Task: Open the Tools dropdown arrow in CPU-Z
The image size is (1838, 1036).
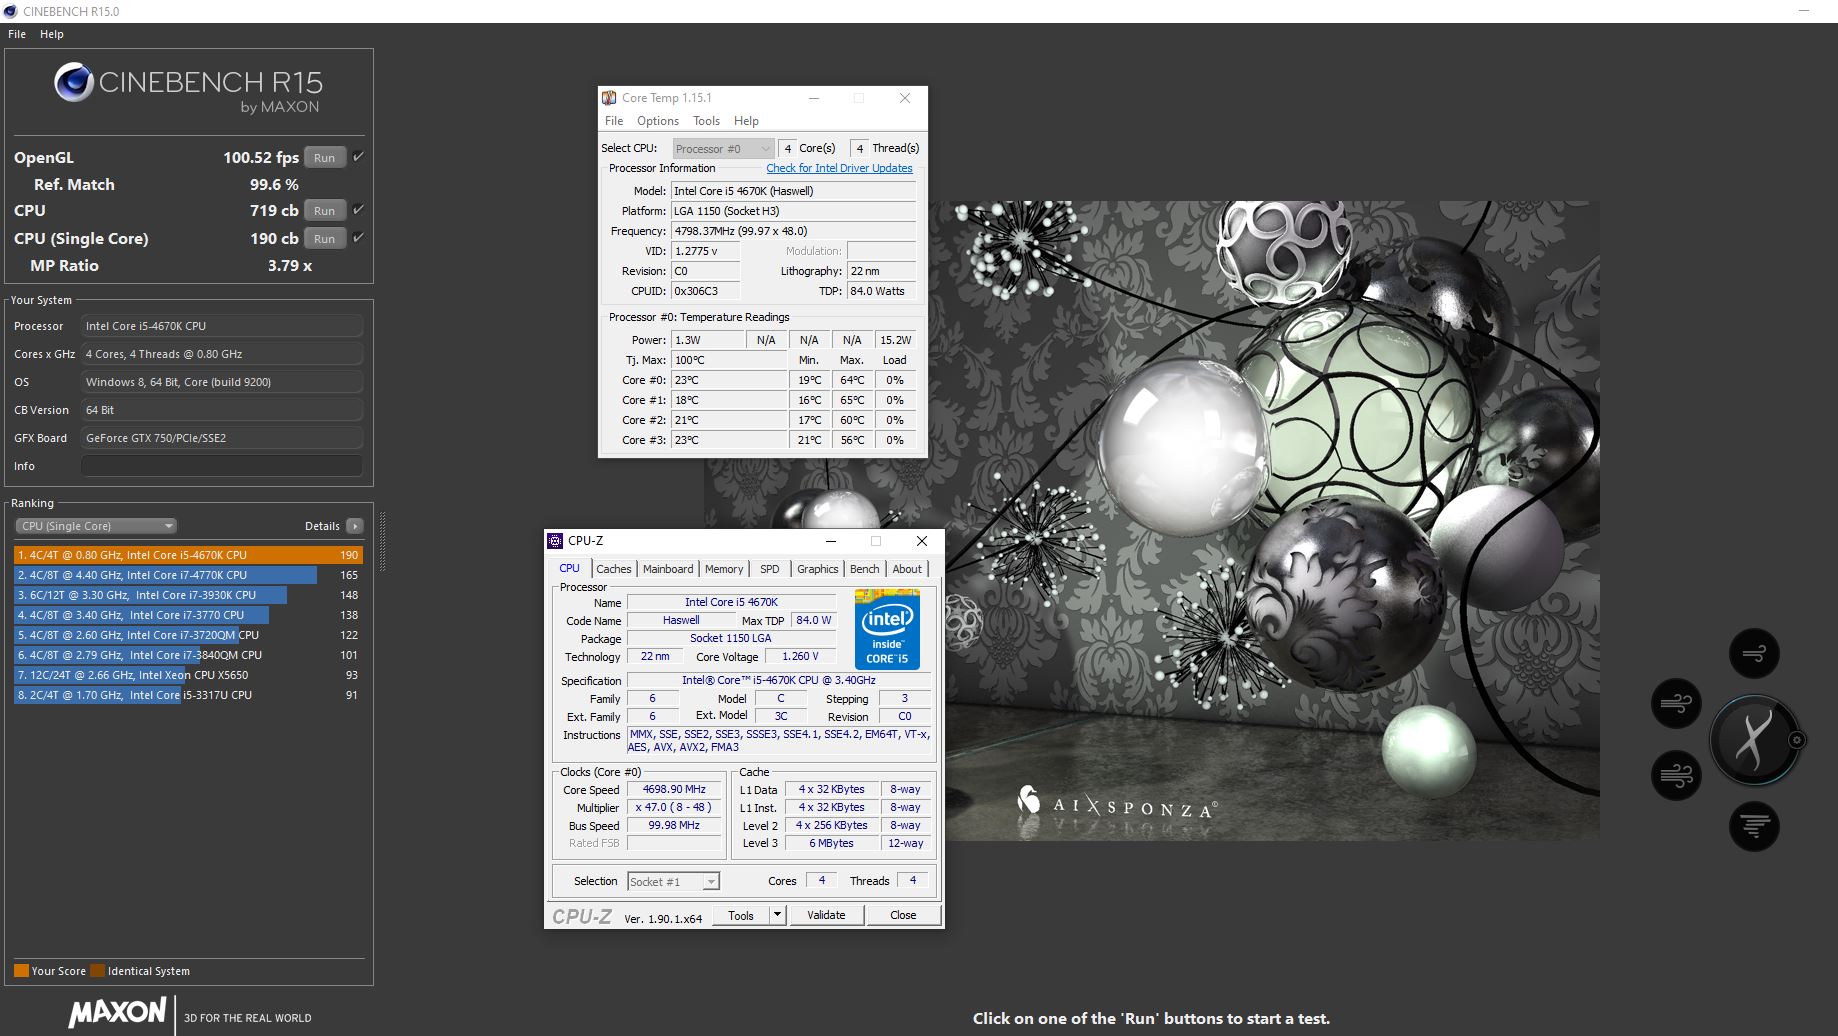Action: [x=777, y=915]
